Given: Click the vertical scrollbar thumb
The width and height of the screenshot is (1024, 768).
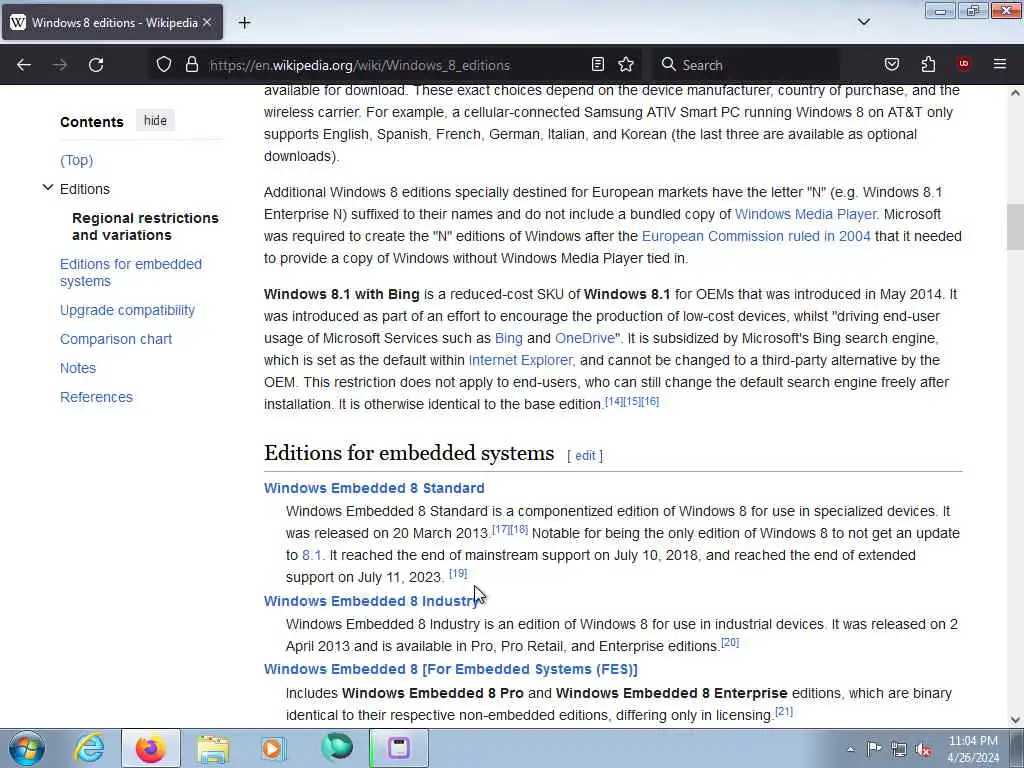Looking at the screenshot, I should (1016, 227).
